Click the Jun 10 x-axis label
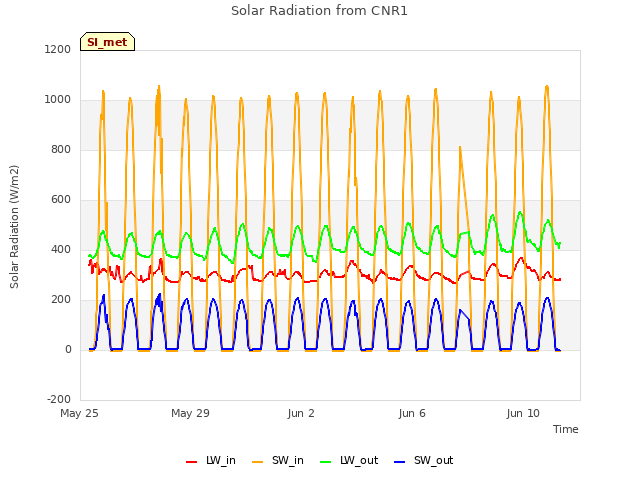Image resolution: width=640 pixels, height=480 pixels. (523, 413)
